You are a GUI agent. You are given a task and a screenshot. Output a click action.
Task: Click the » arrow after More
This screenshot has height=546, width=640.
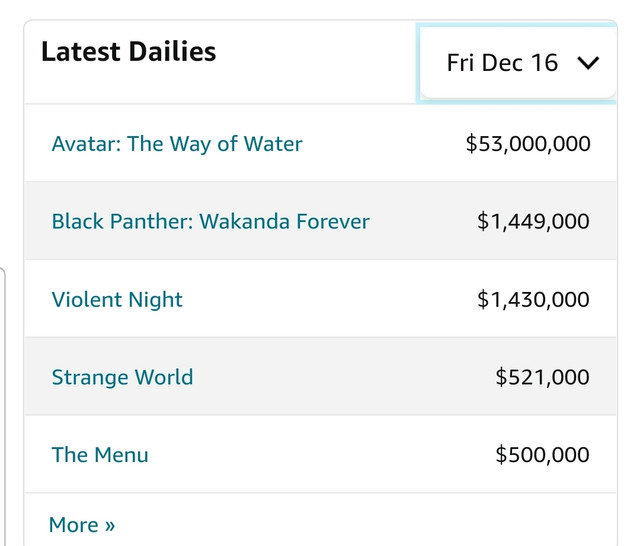tap(109, 526)
